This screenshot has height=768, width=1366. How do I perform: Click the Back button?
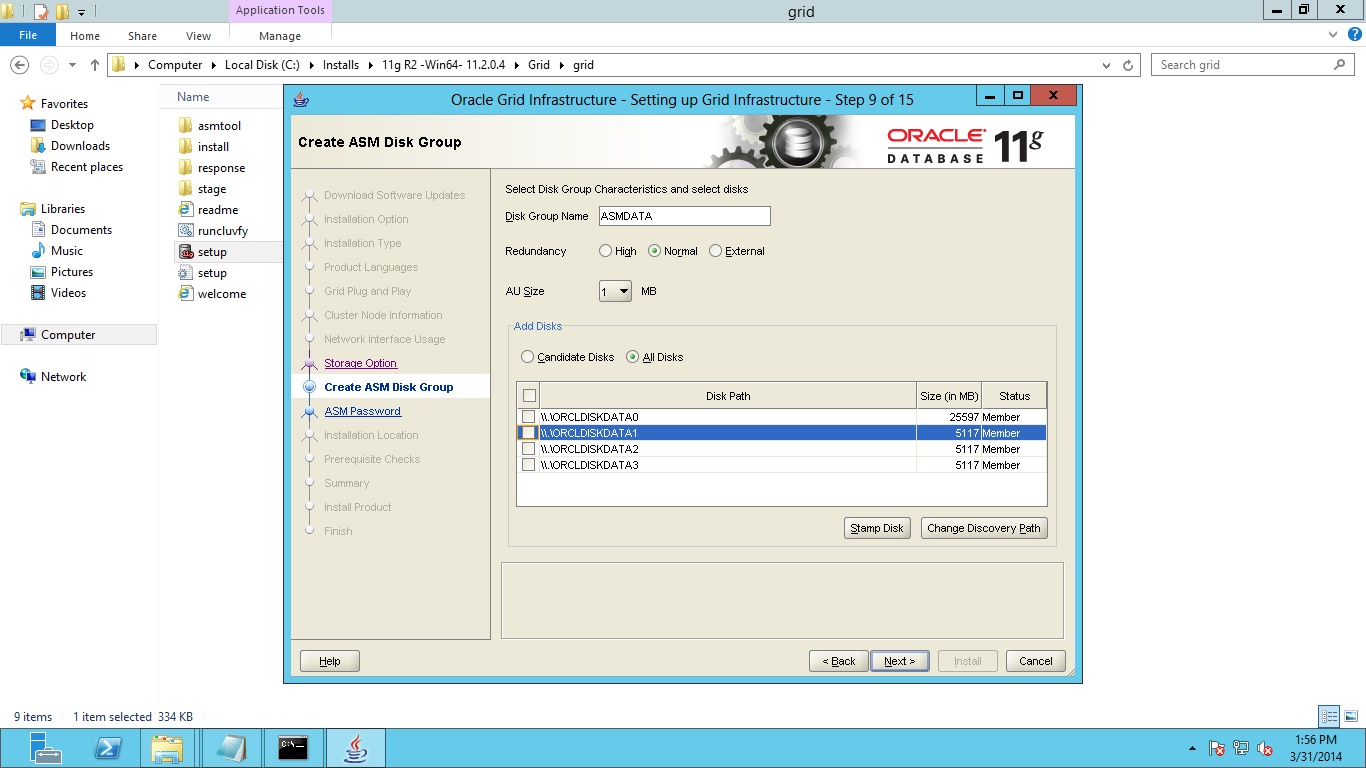(x=839, y=661)
